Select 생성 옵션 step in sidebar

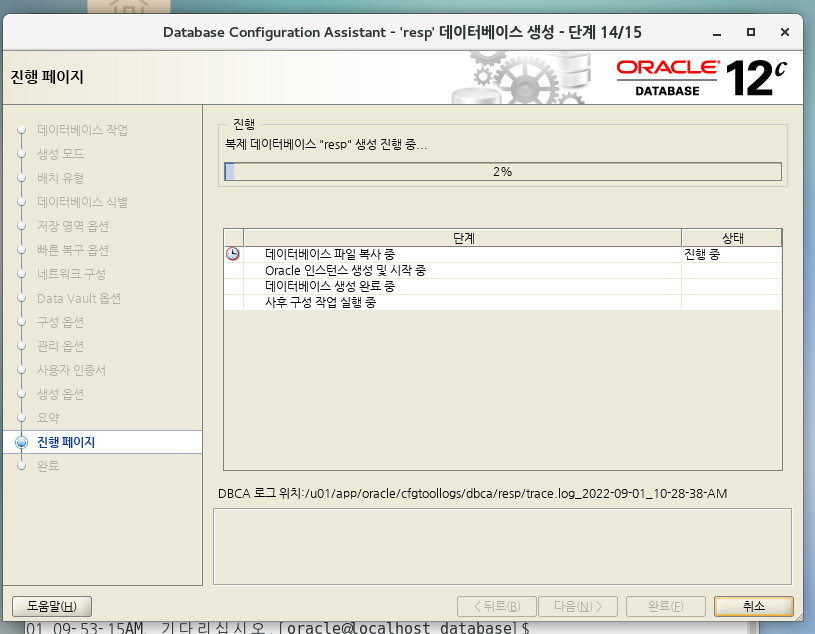coord(60,394)
